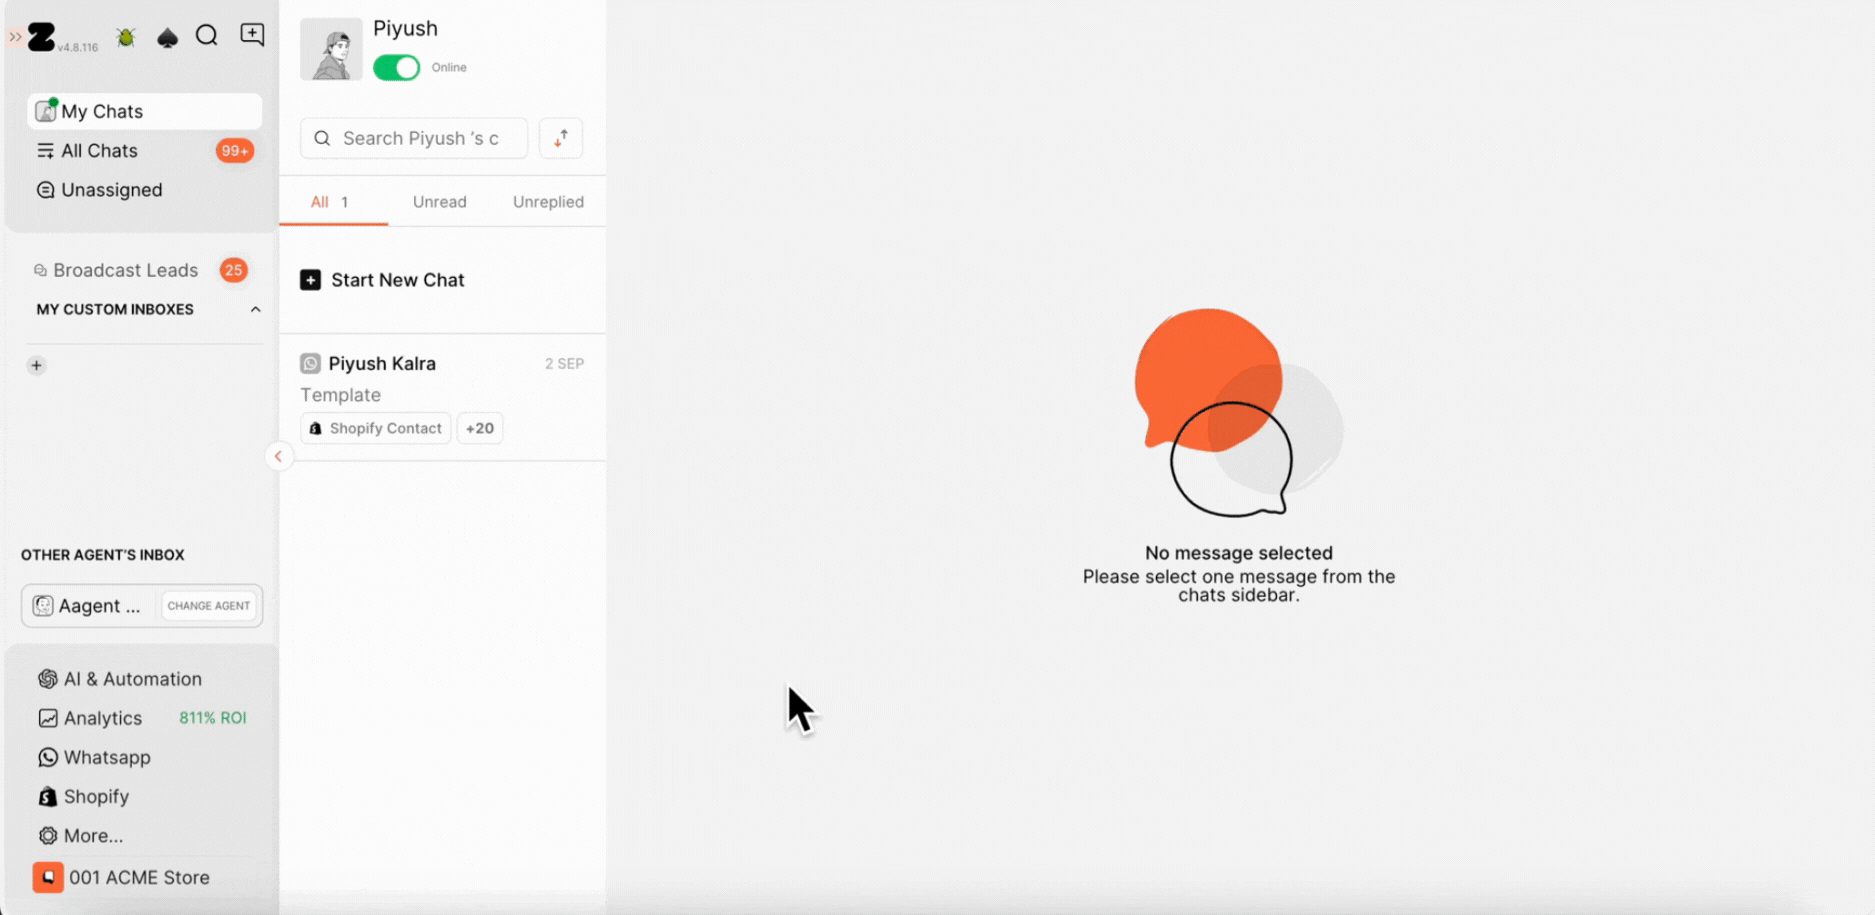Click the 2 SEP date
This screenshot has height=915, width=1875.
pos(565,364)
